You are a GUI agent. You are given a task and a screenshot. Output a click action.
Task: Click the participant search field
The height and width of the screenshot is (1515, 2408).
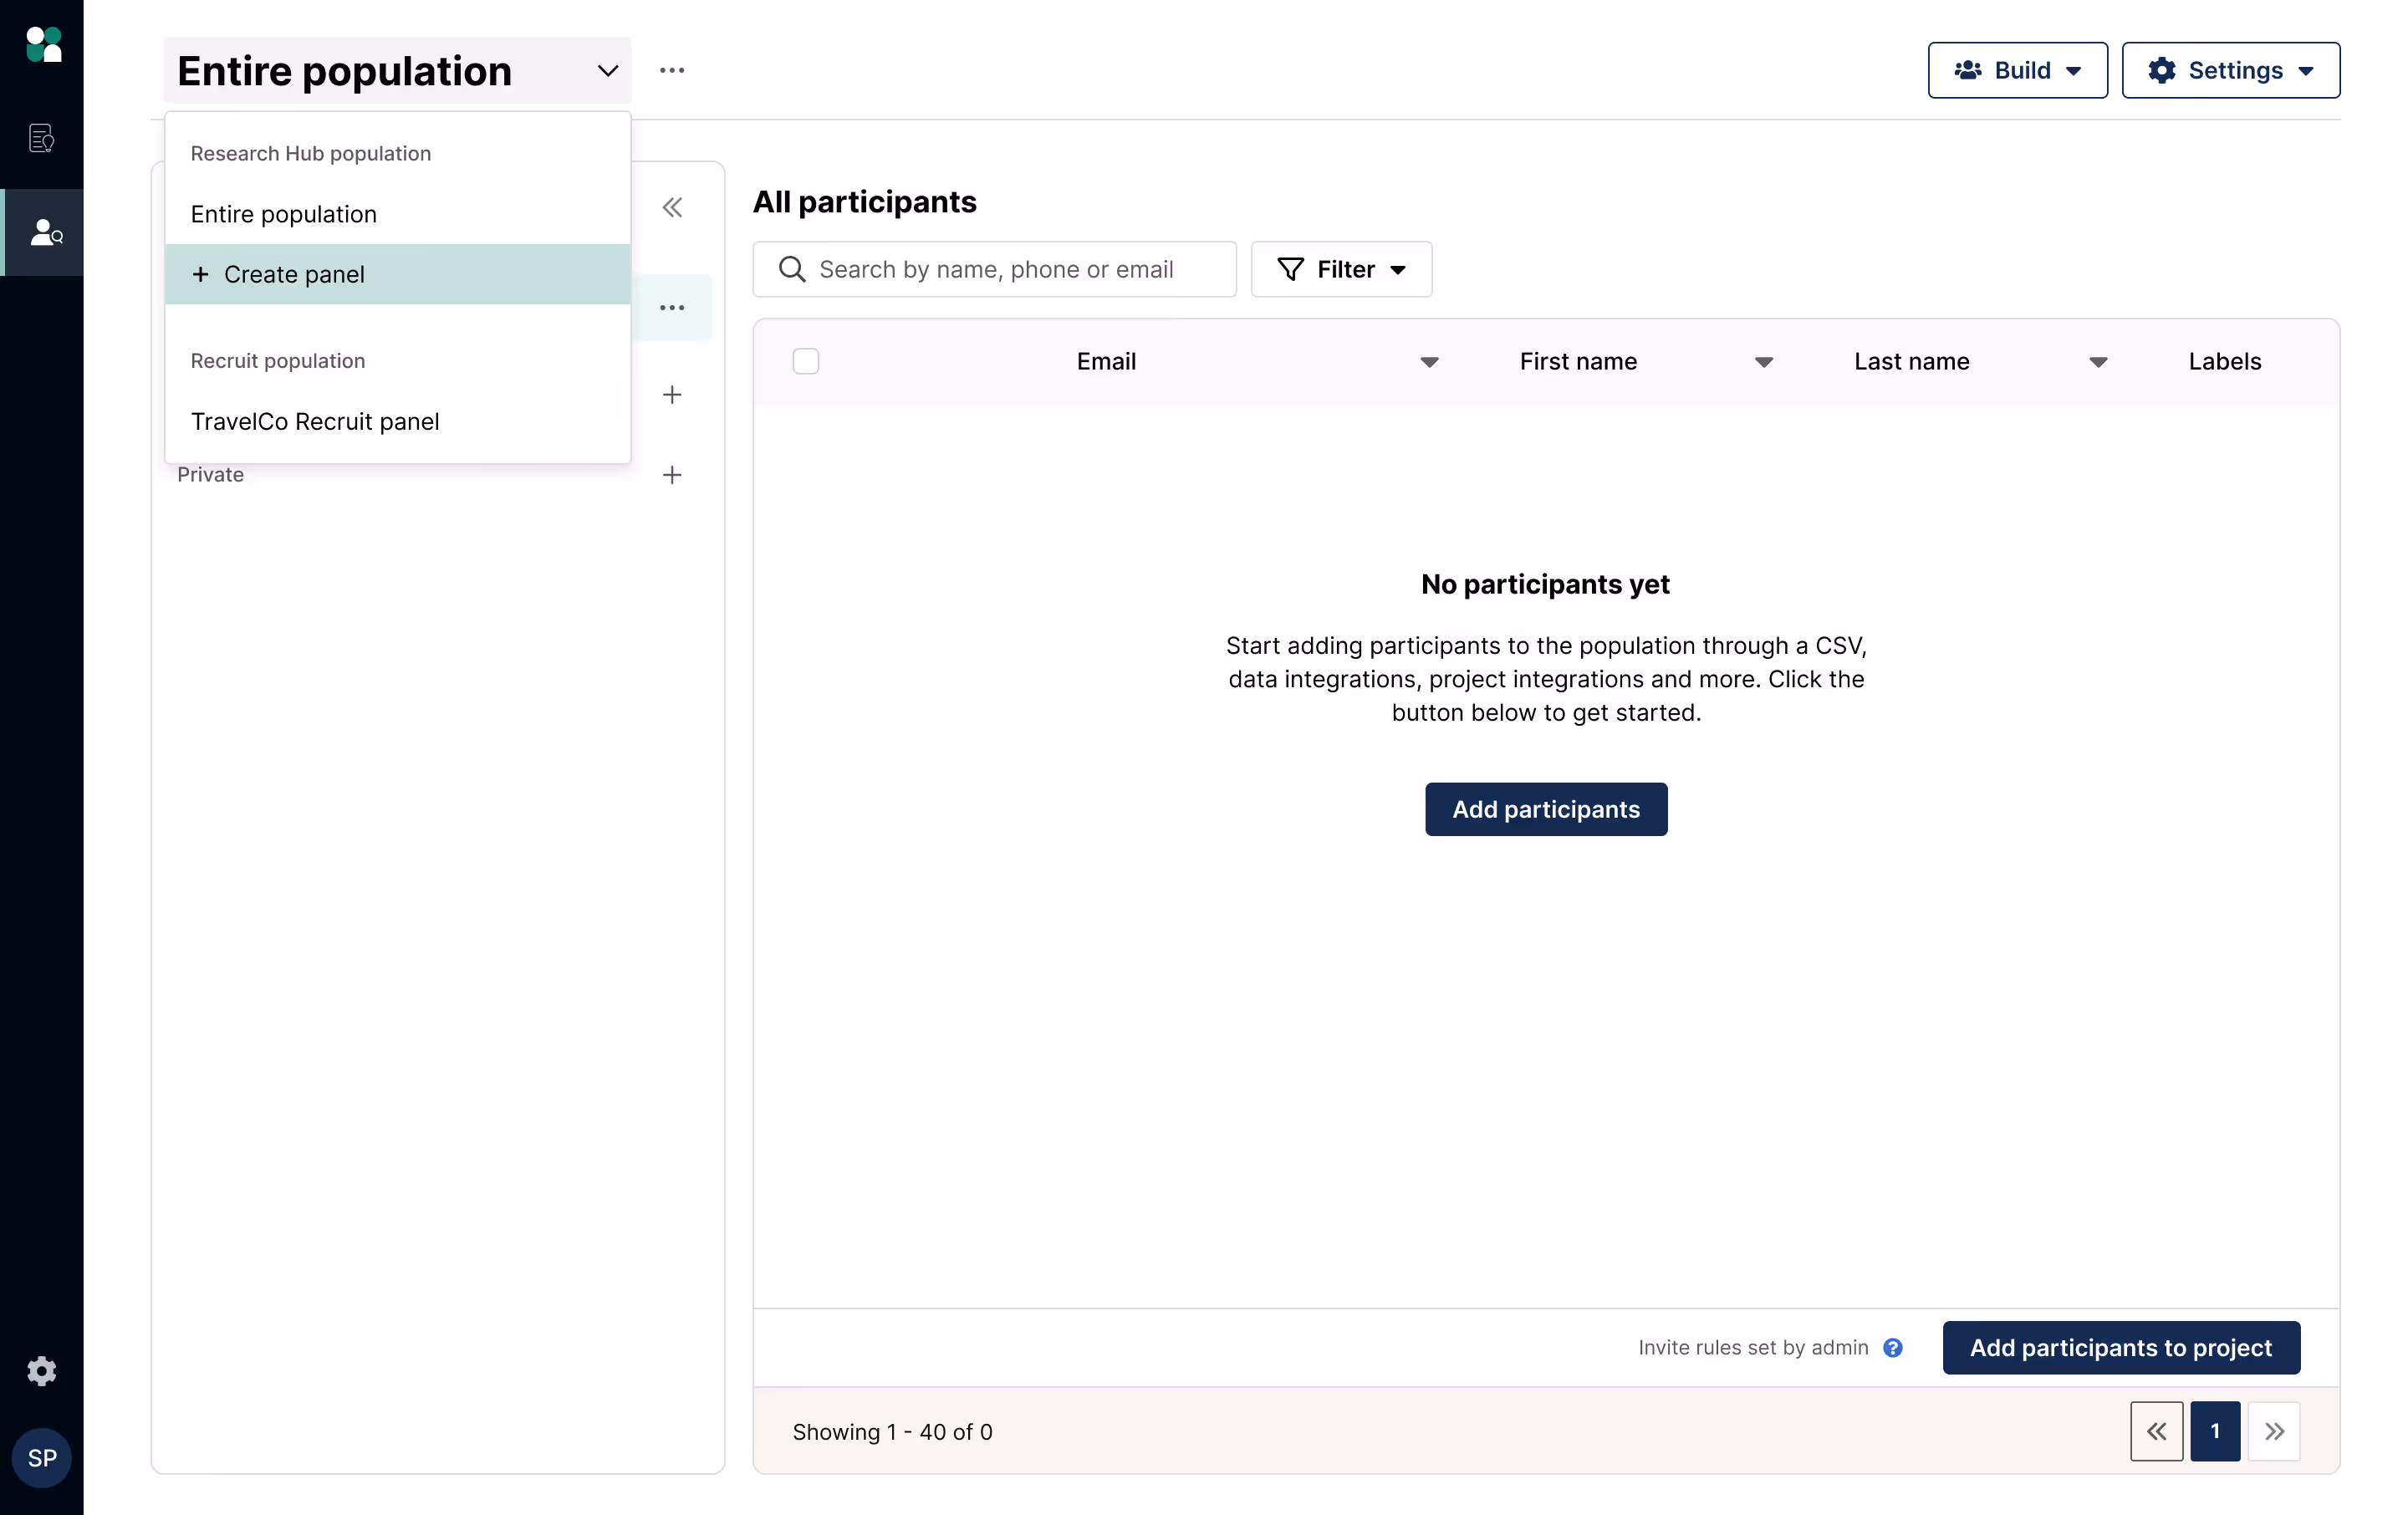pyautogui.click(x=995, y=269)
